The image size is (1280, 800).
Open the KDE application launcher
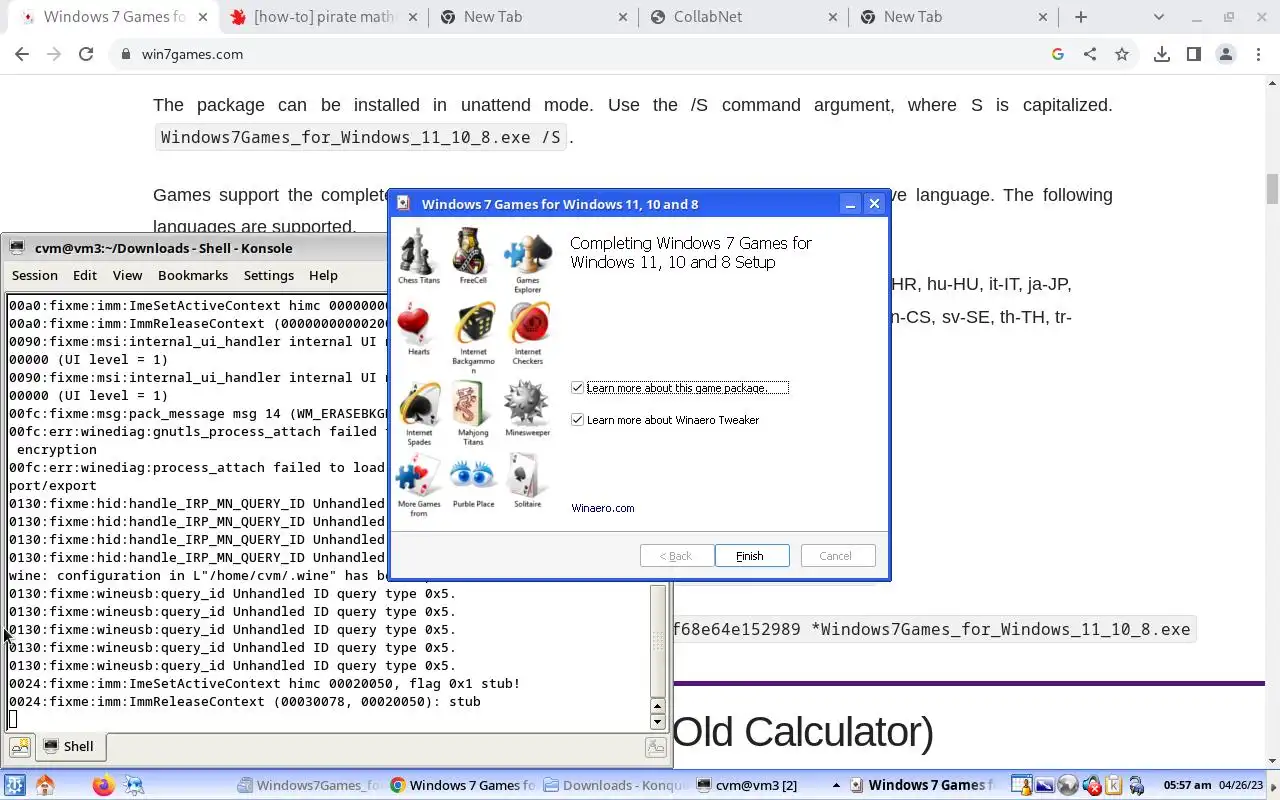[x=14, y=785]
